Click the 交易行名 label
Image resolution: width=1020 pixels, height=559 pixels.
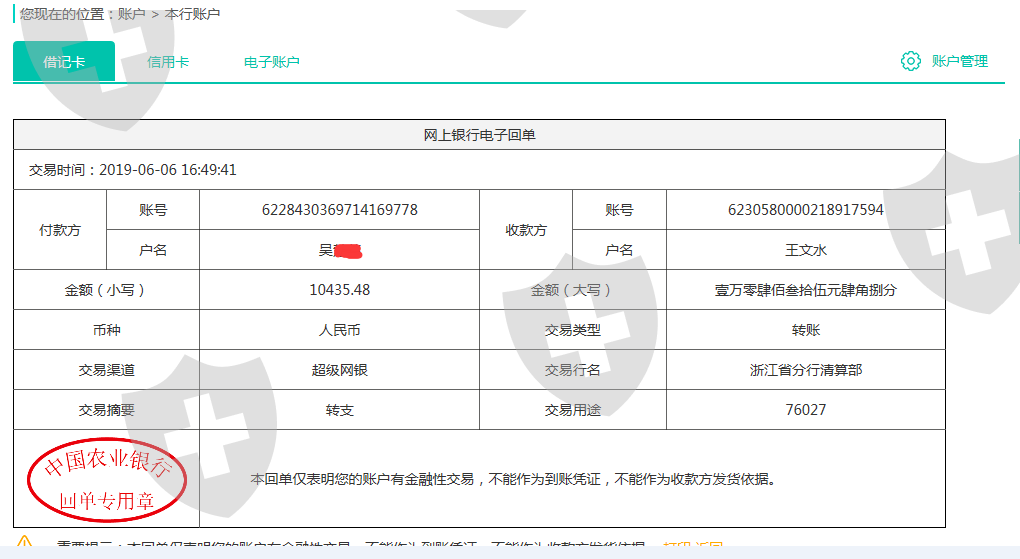tap(572, 370)
